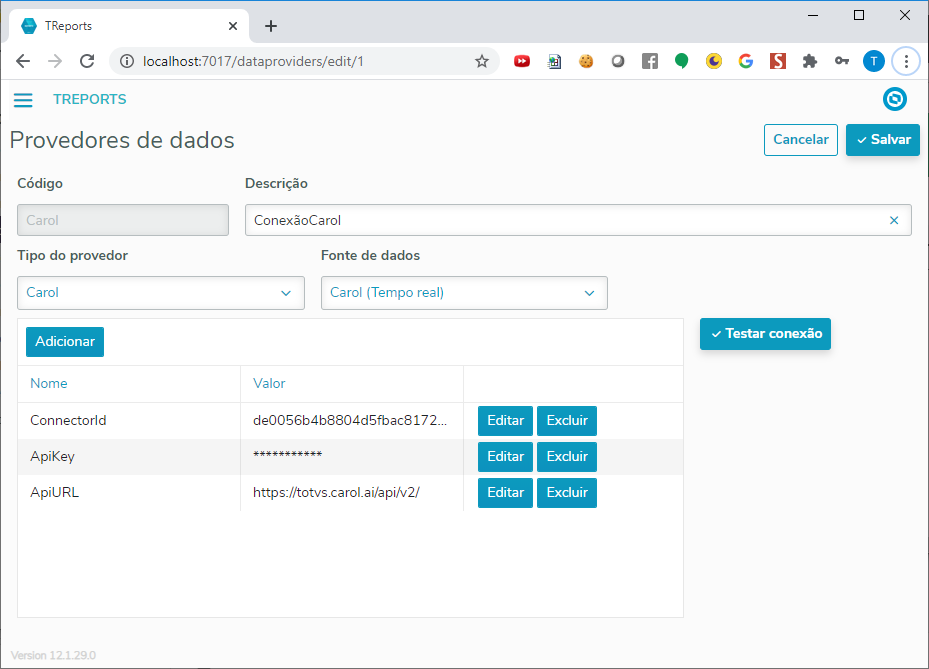Click the green chat bubble extension icon

click(682, 61)
